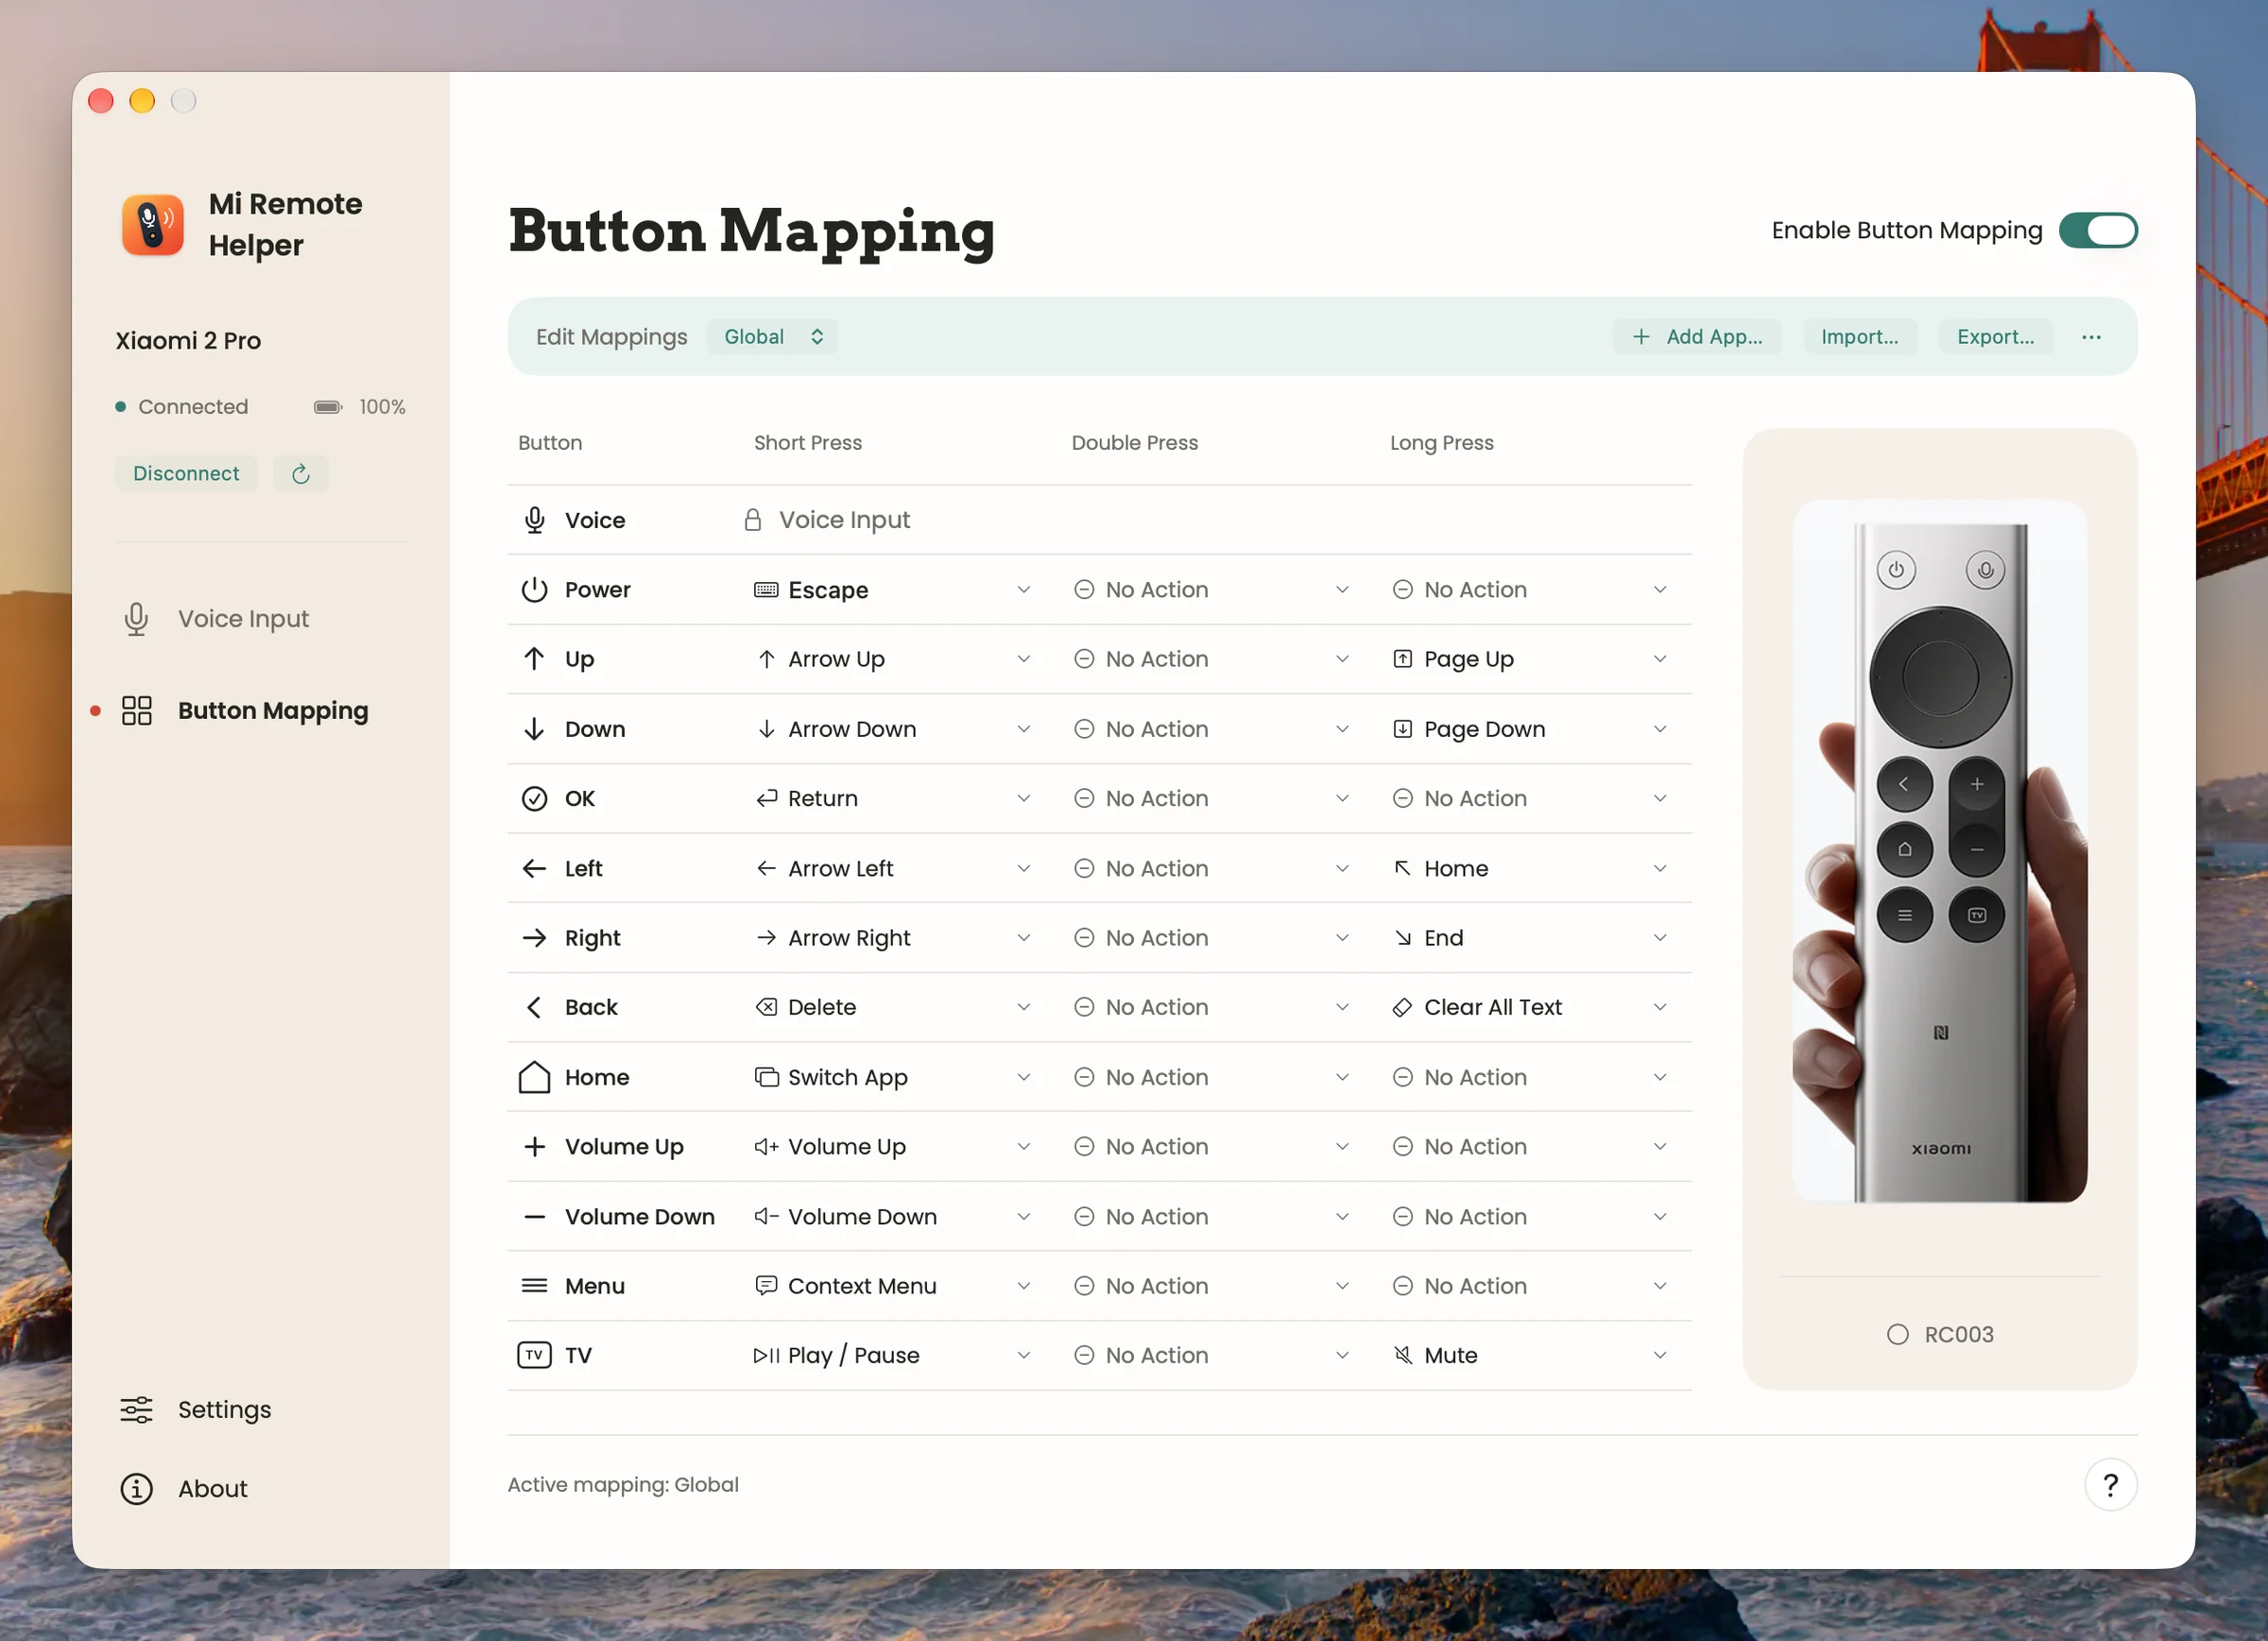Expand Up long press Page Up dropdown
Image resolution: width=2268 pixels, height=1641 pixels.
point(1530,660)
